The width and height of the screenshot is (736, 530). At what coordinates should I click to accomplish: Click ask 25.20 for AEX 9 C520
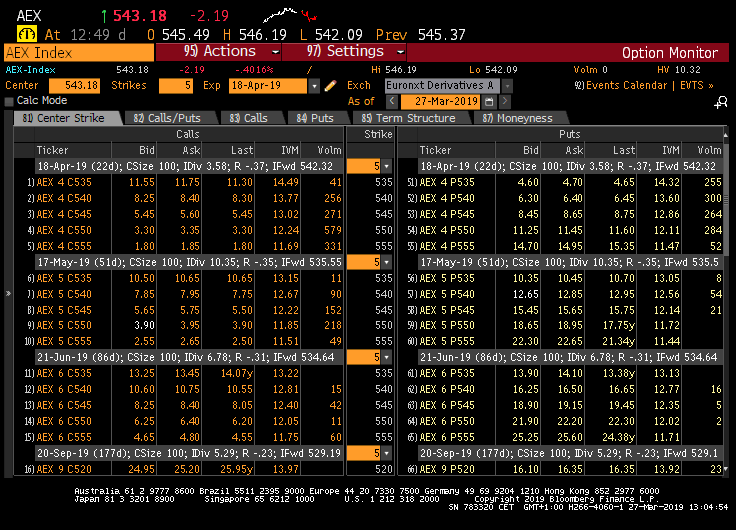click(187, 469)
